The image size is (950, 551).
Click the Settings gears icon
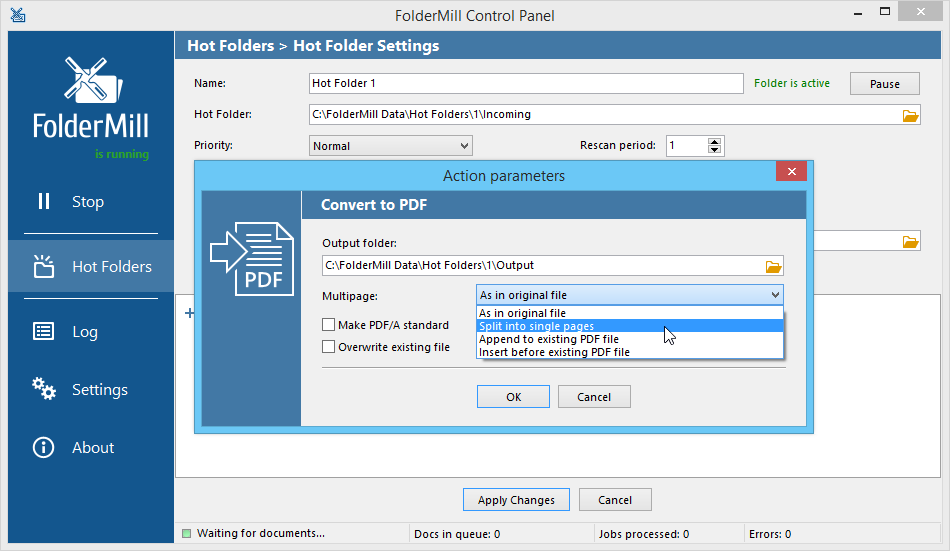(x=44, y=389)
